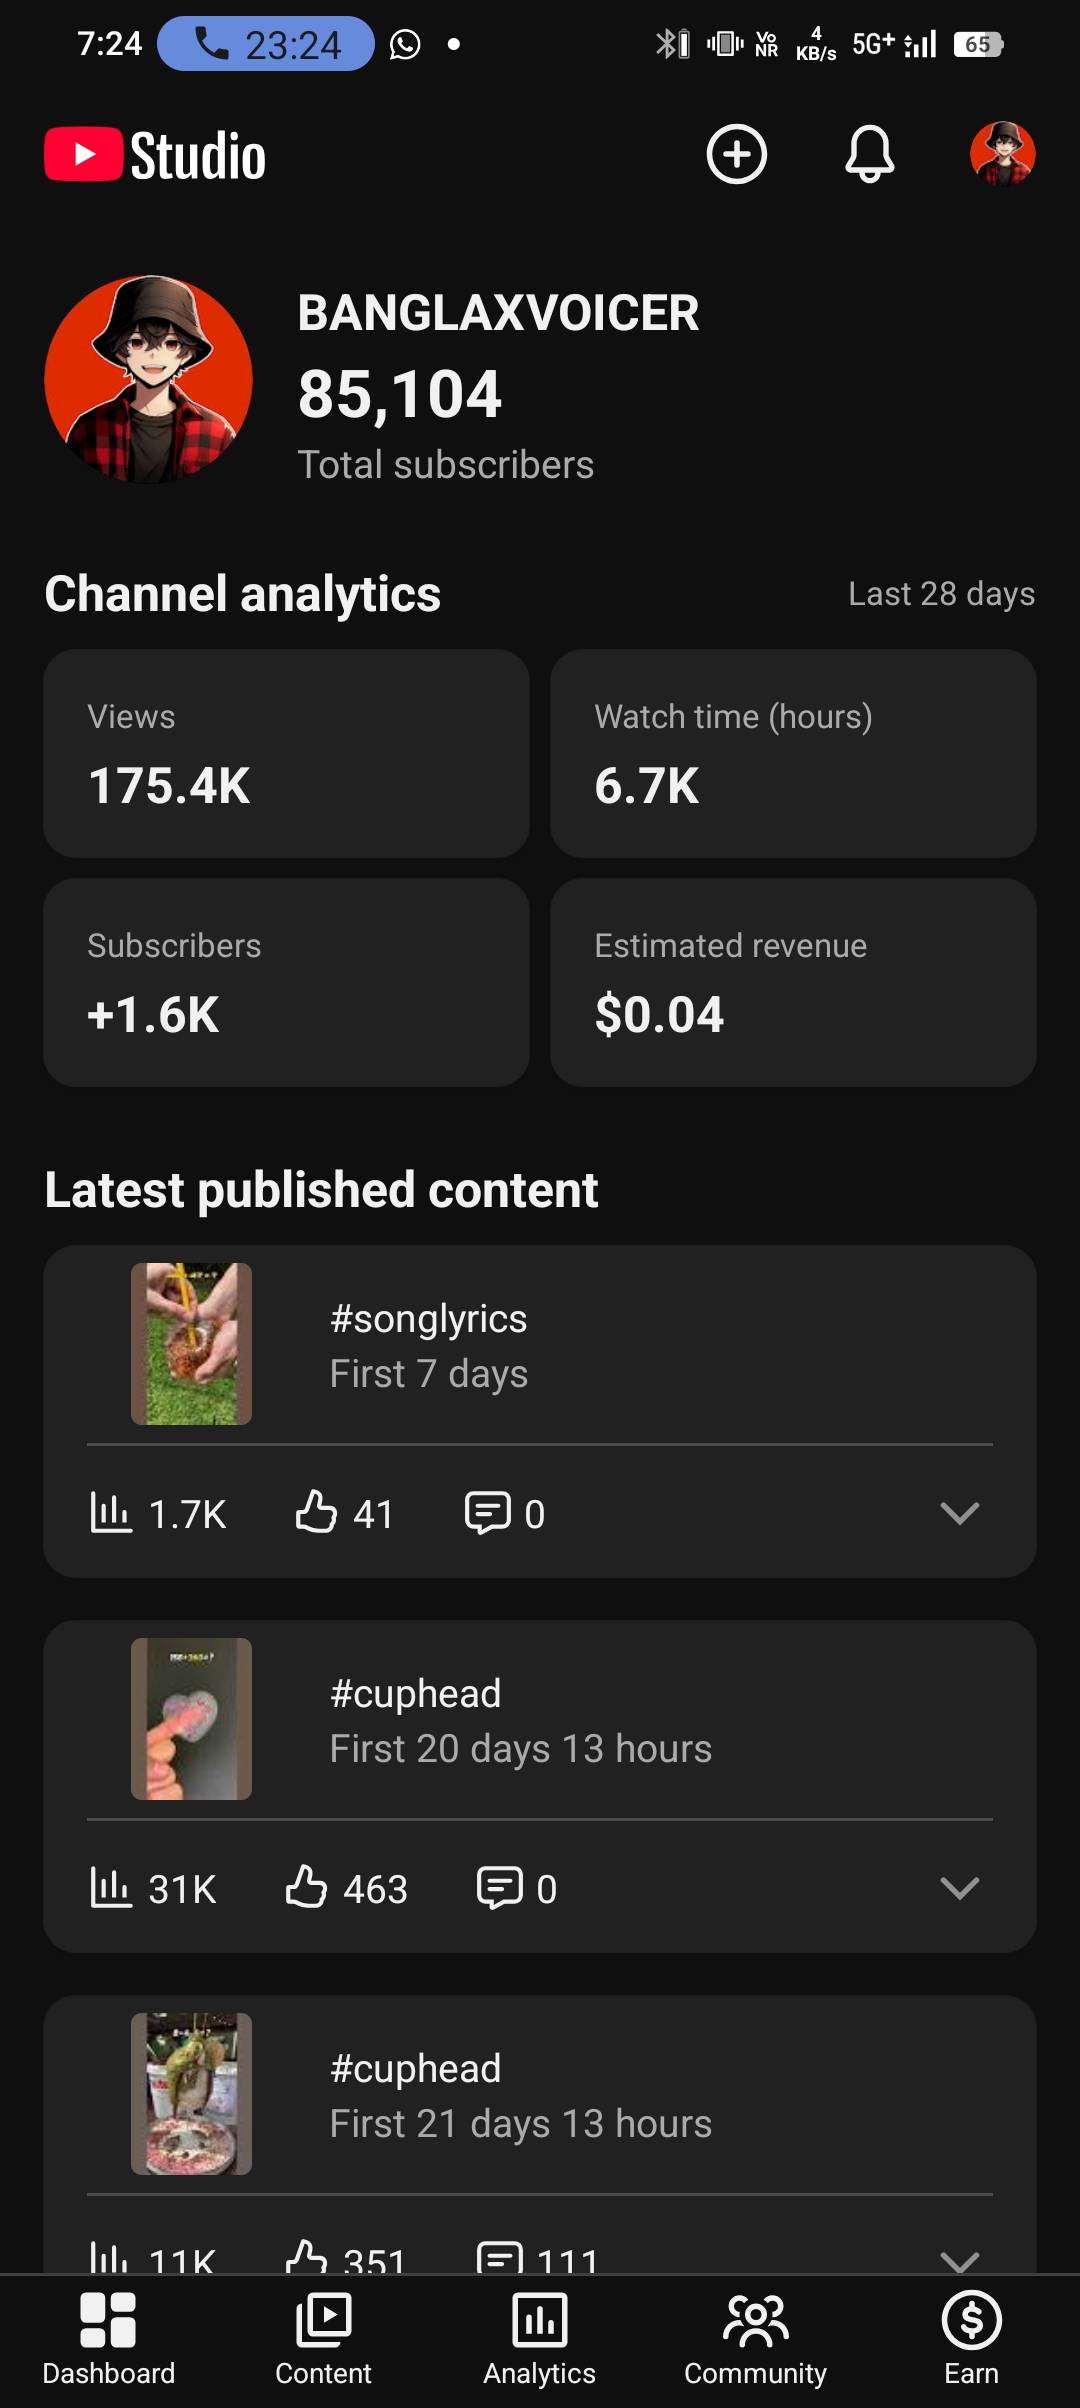Image resolution: width=1080 pixels, height=2408 pixels.
Task: Open the Estimated revenue card
Action: (793, 983)
